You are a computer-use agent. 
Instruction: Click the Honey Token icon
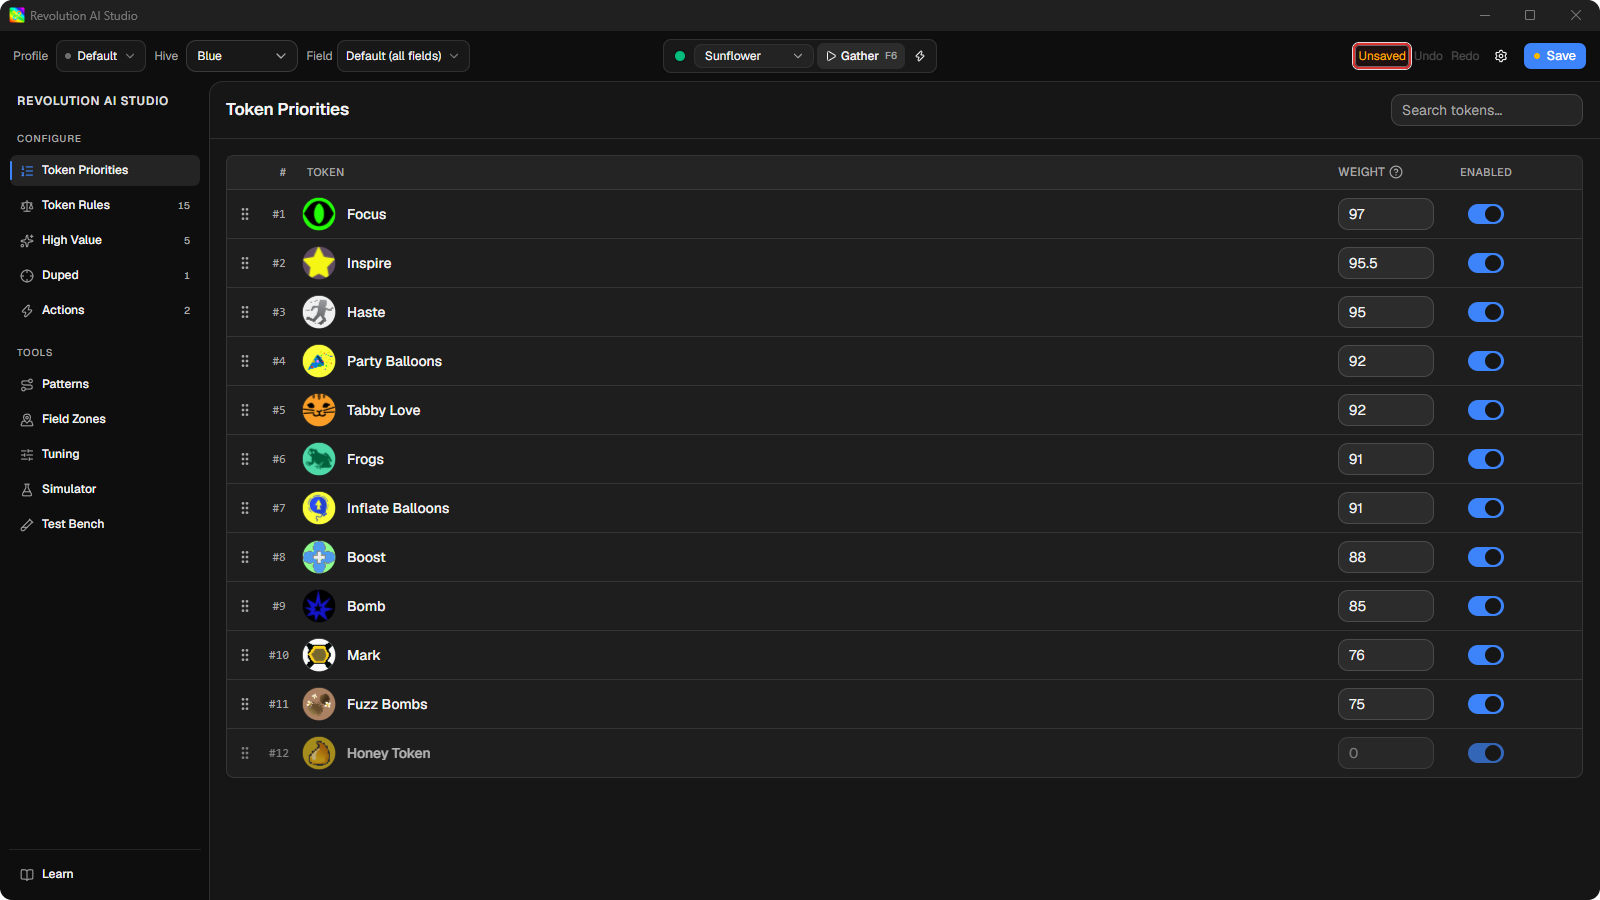coord(319,753)
